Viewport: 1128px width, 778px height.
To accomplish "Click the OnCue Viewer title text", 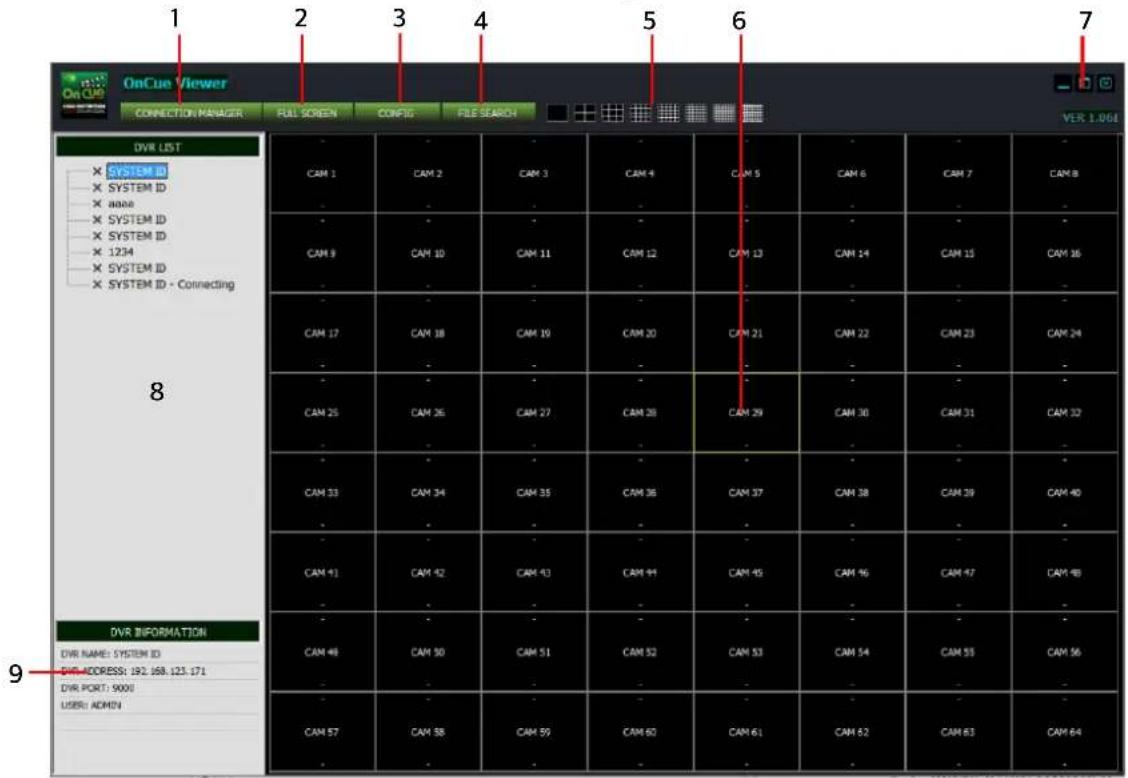I will [175, 83].
